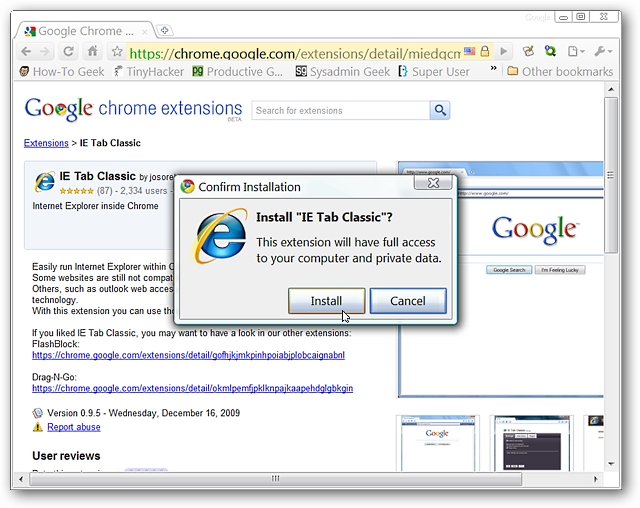Open a new tab
Screen dimensions: 640x508
(165, 30)
